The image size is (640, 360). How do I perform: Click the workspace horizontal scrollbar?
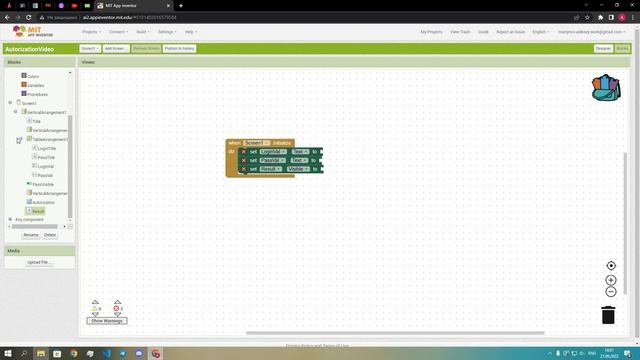point(395,333)
